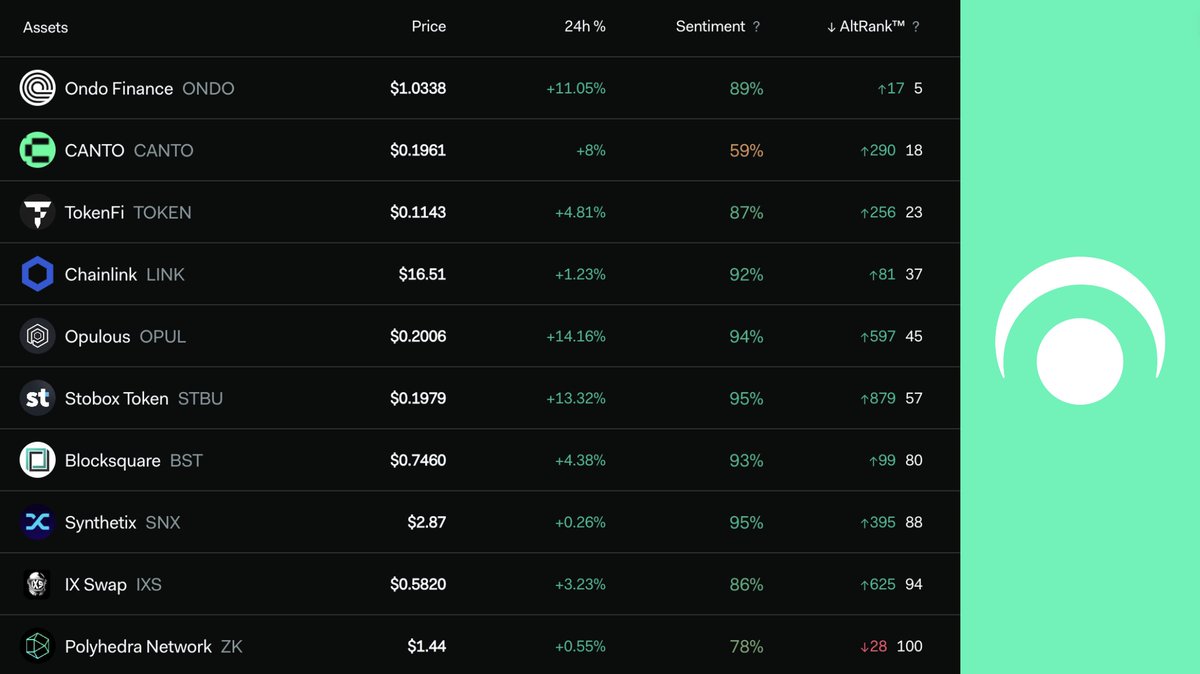1200x674 pixels.
Task: Click the Synthetix coin logo
Action: click(37, 522)
